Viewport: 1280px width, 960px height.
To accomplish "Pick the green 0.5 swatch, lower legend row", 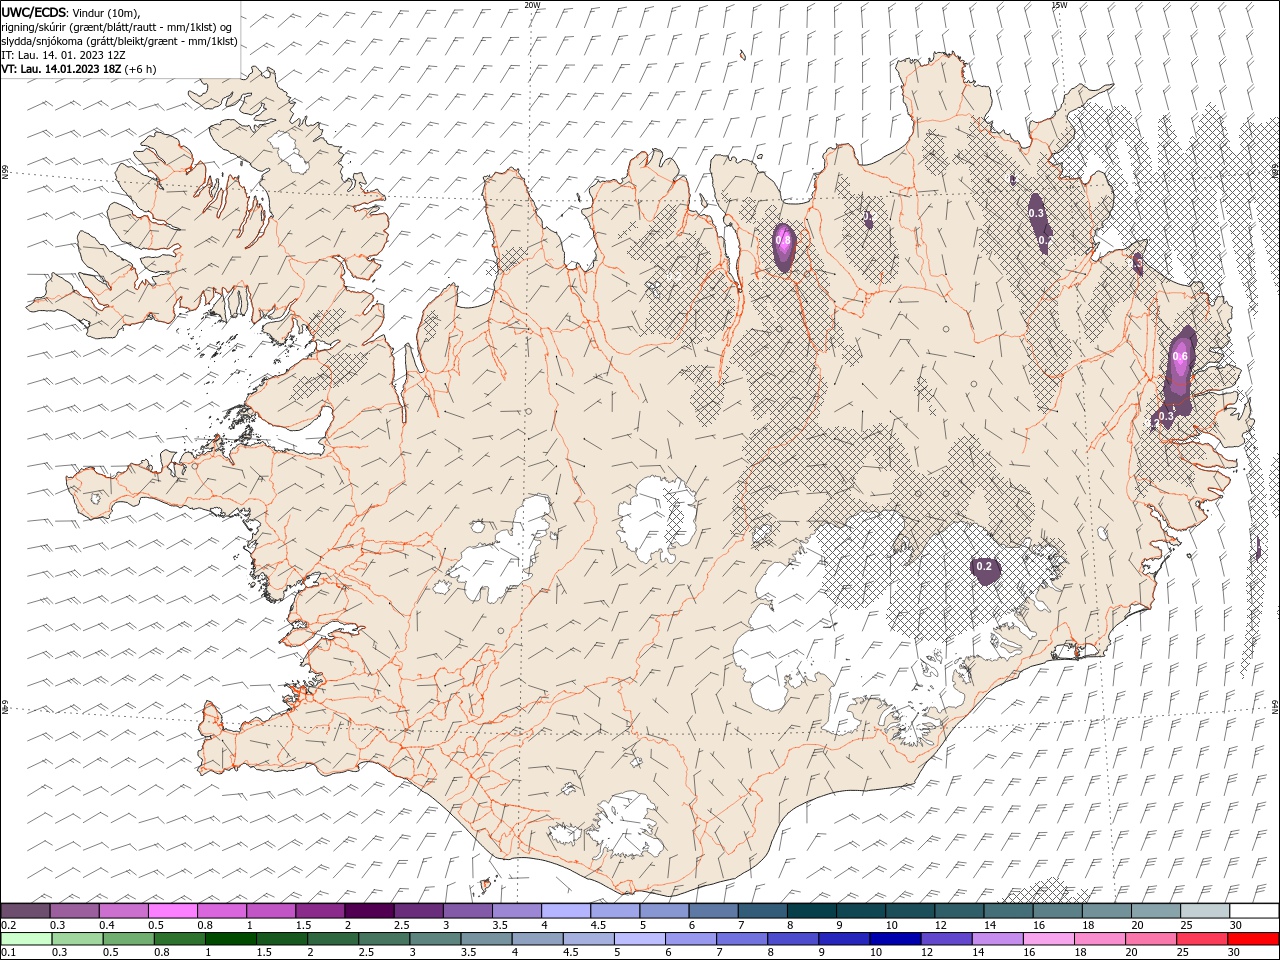I will point(128,939).
